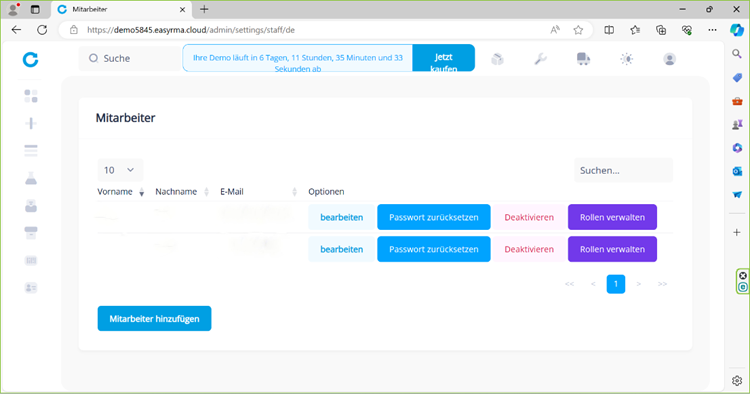750x394 pixels.
Task: Expand the 10 entries per page dropdown
Action: point(120,170)
